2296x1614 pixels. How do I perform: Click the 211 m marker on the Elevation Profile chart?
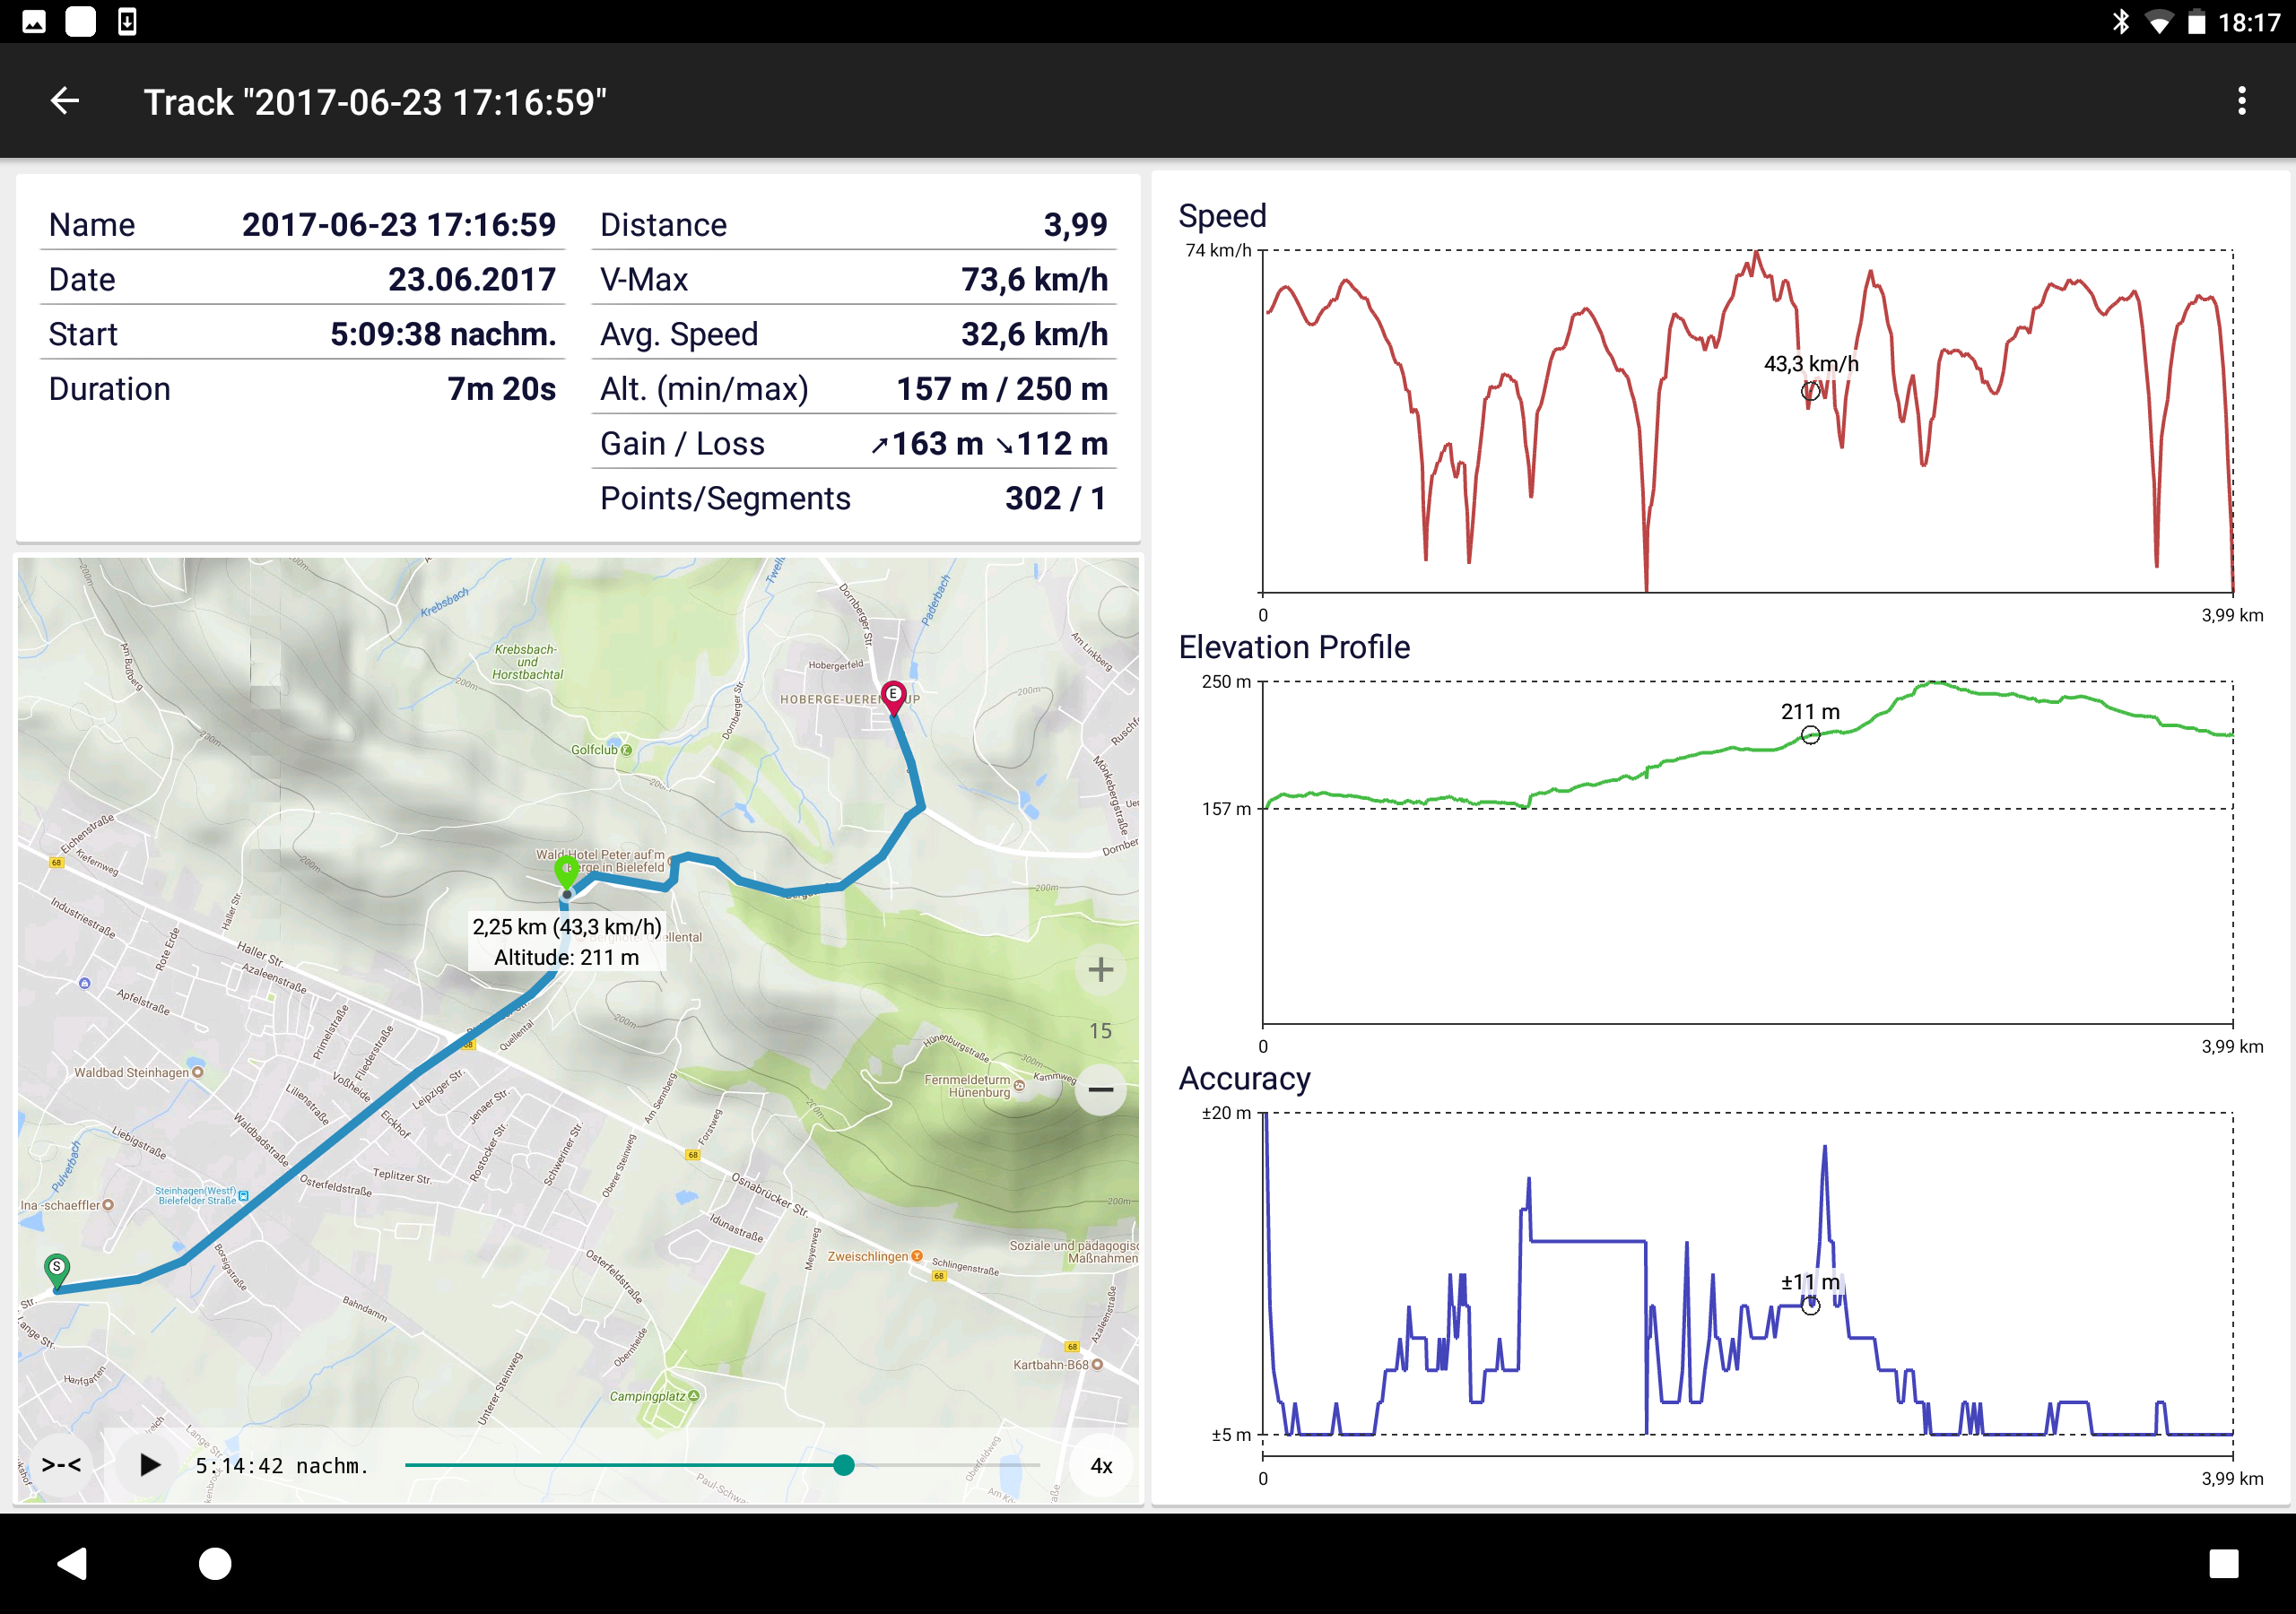1810,736
